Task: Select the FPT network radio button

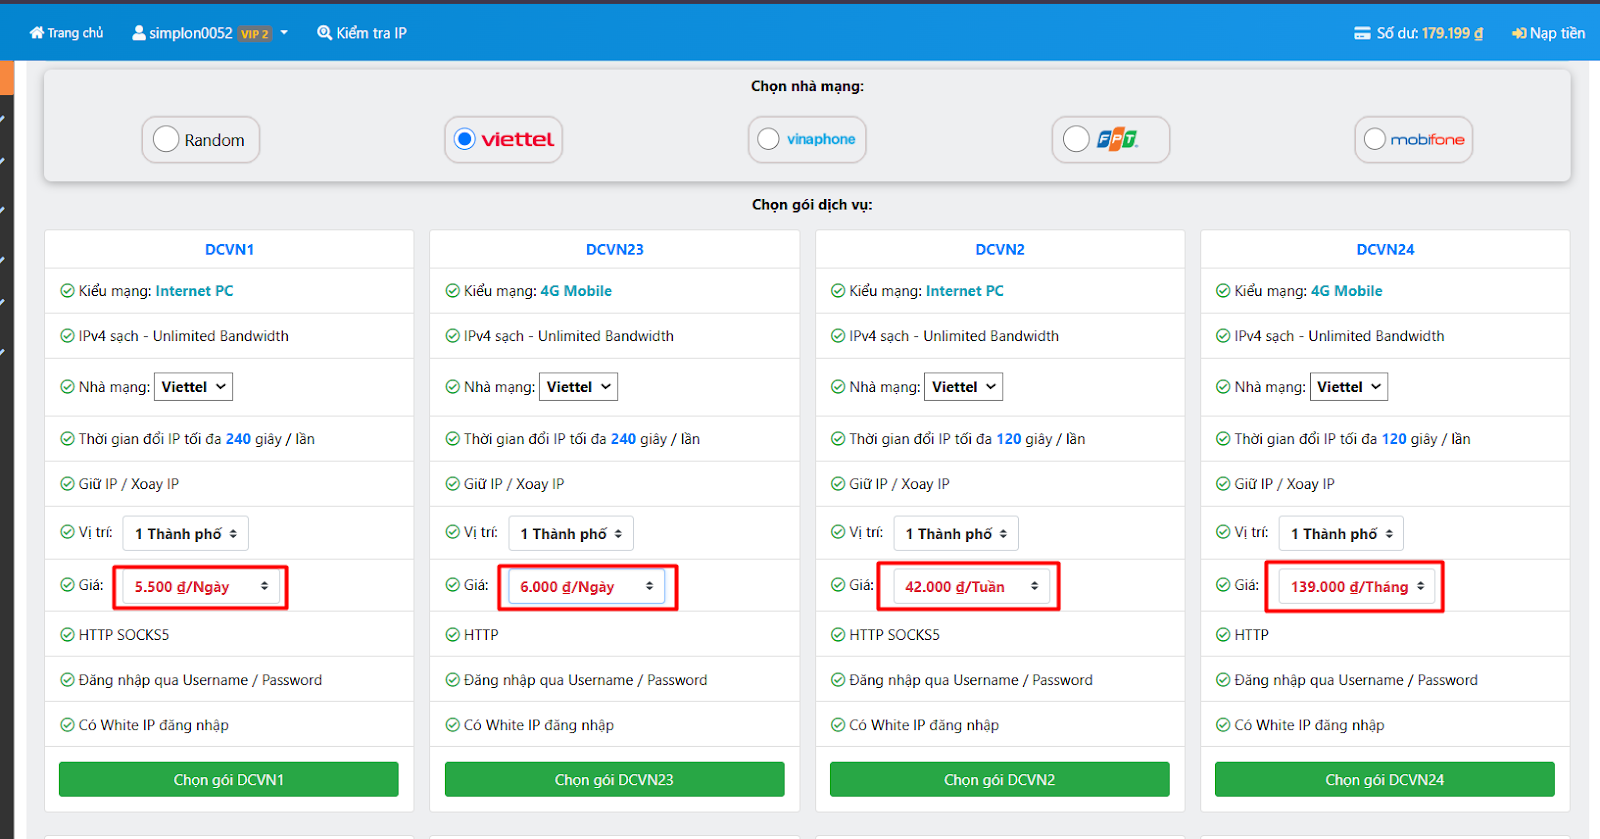Action: [x=1076, y=139]
